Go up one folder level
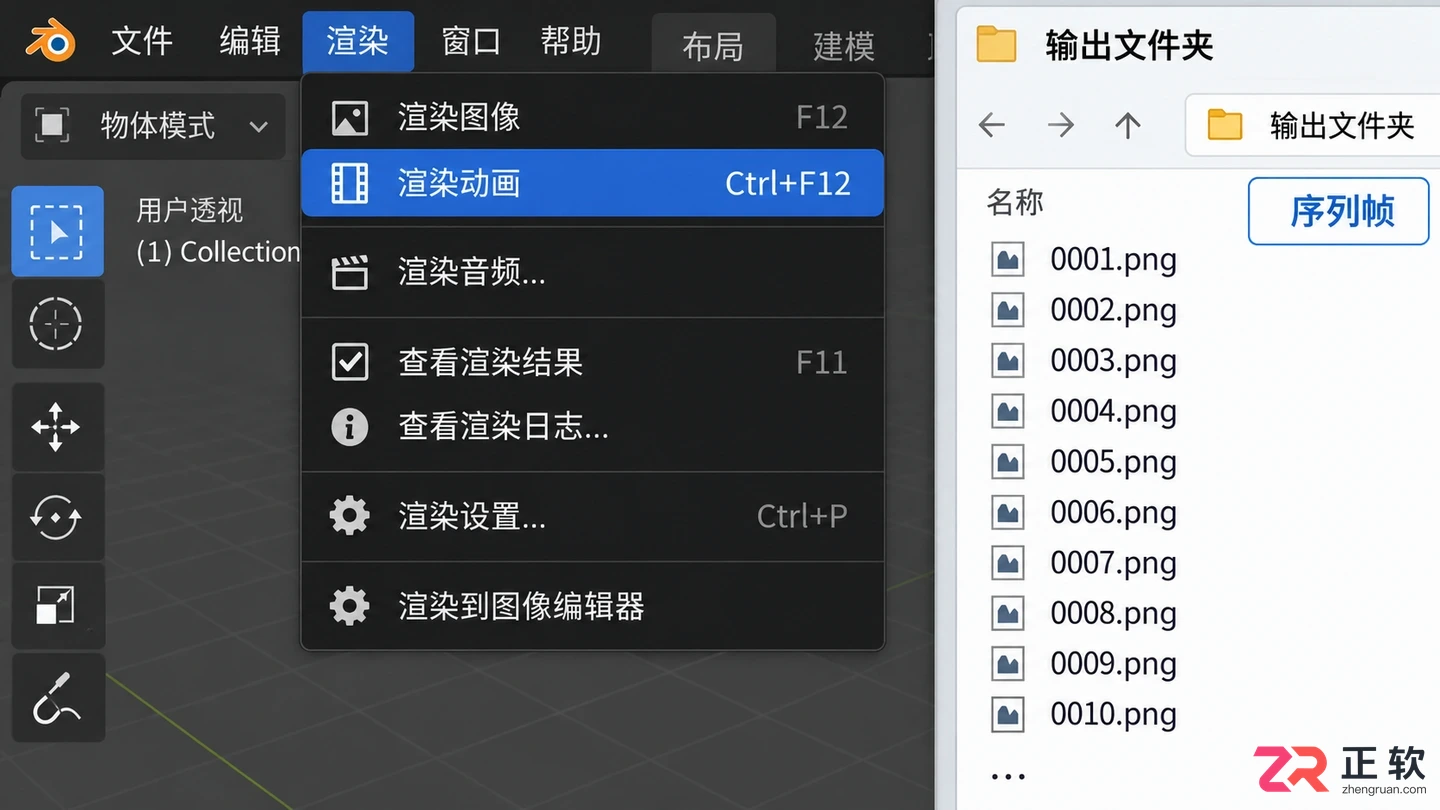Image resolution: width=1440 pixels, height=810 pixels. tap(1128, 125)
